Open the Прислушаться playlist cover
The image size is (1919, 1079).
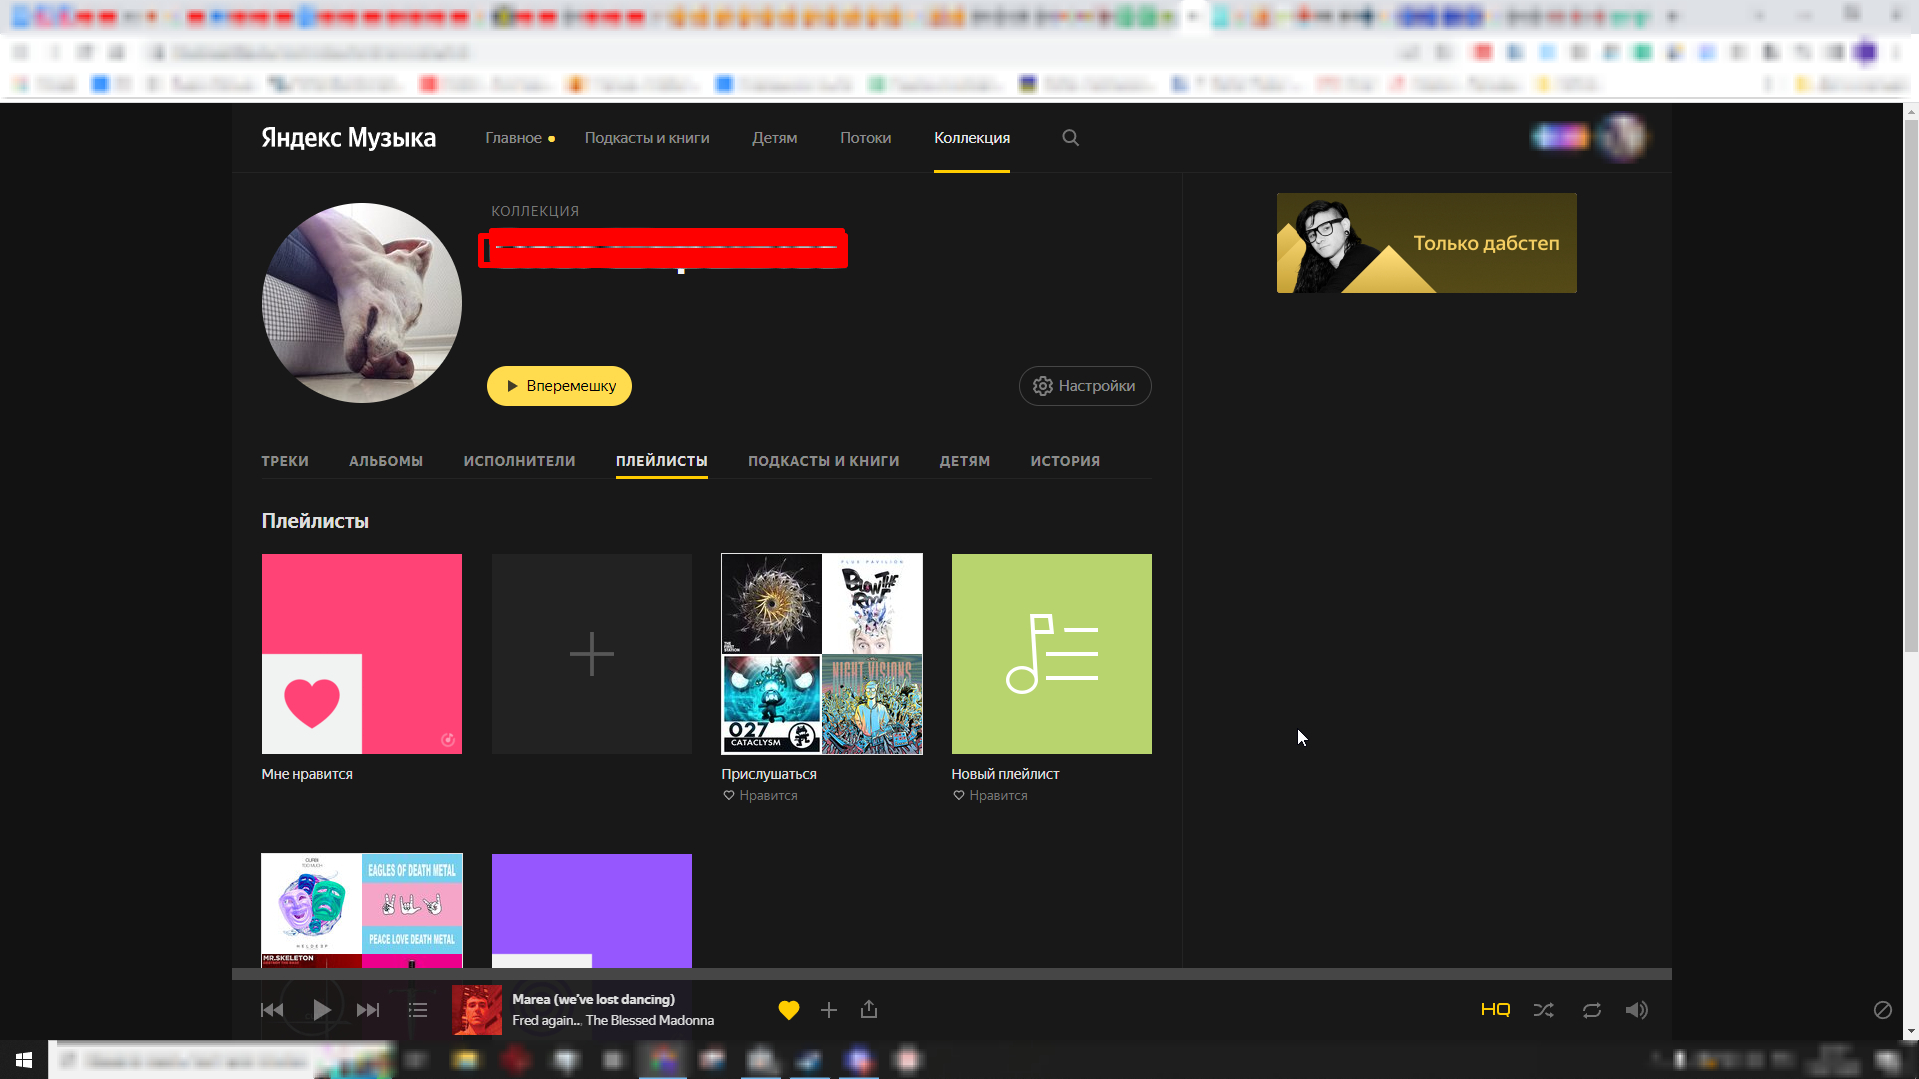click(x=822, y=654)
